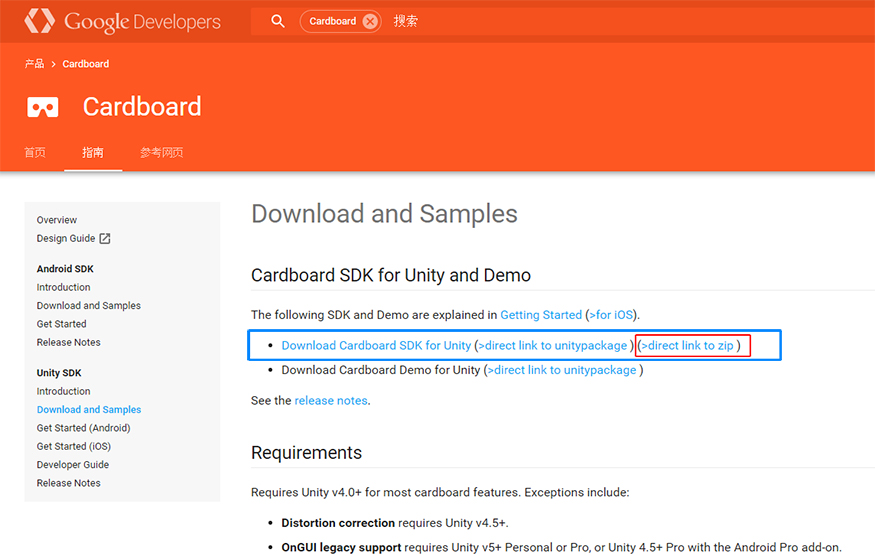The height and width of the screenshot is (556, 875).
Task: Open Android SDK Introduction in the sidebar
Action: point(64,287)
